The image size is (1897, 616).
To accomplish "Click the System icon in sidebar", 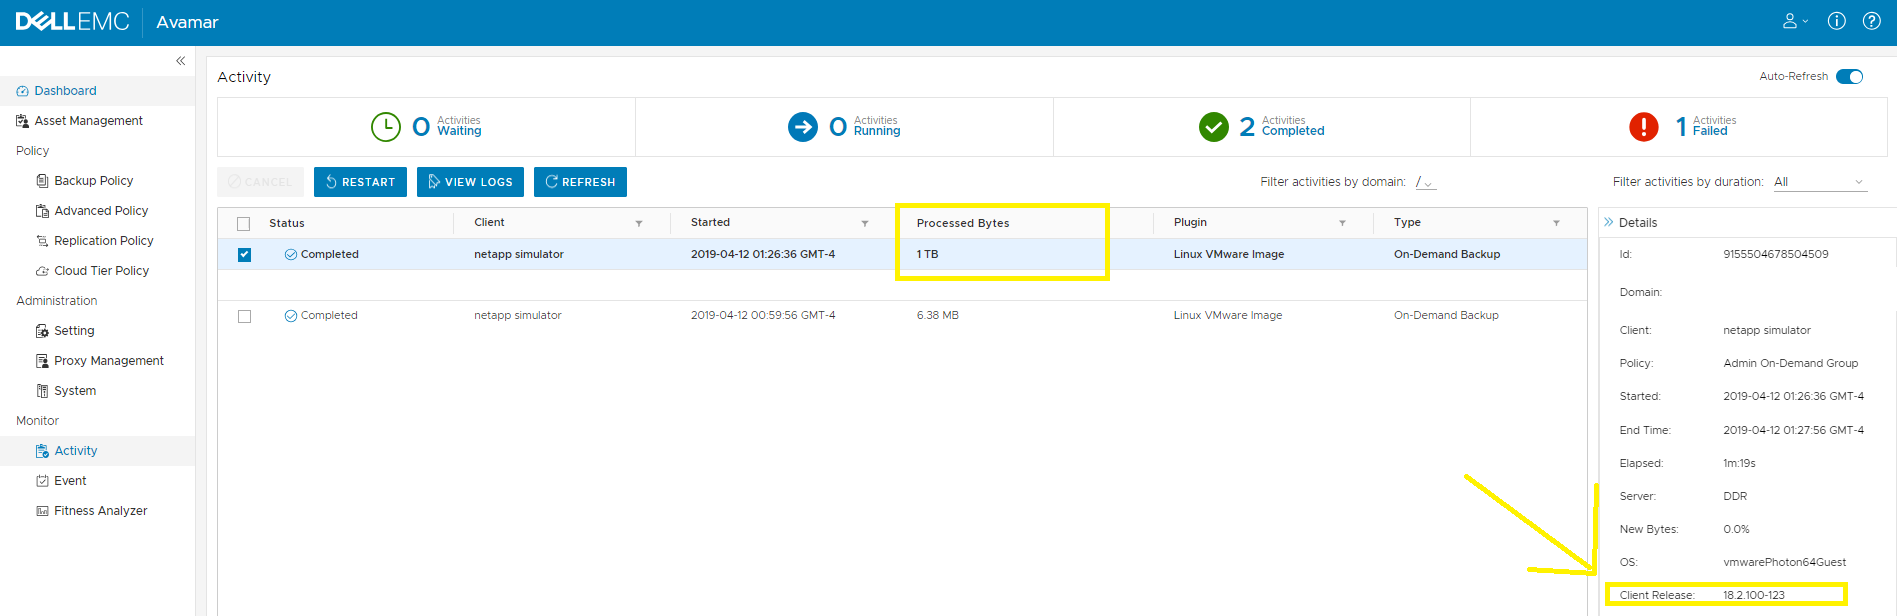I will point(42,391).
